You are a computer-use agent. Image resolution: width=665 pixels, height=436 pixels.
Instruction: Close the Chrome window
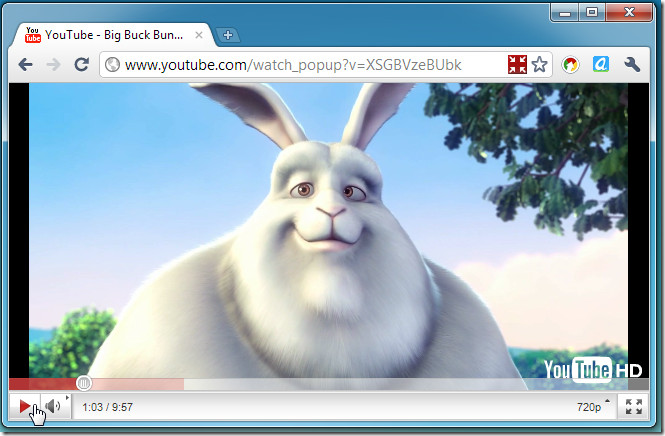coord(629,12)
